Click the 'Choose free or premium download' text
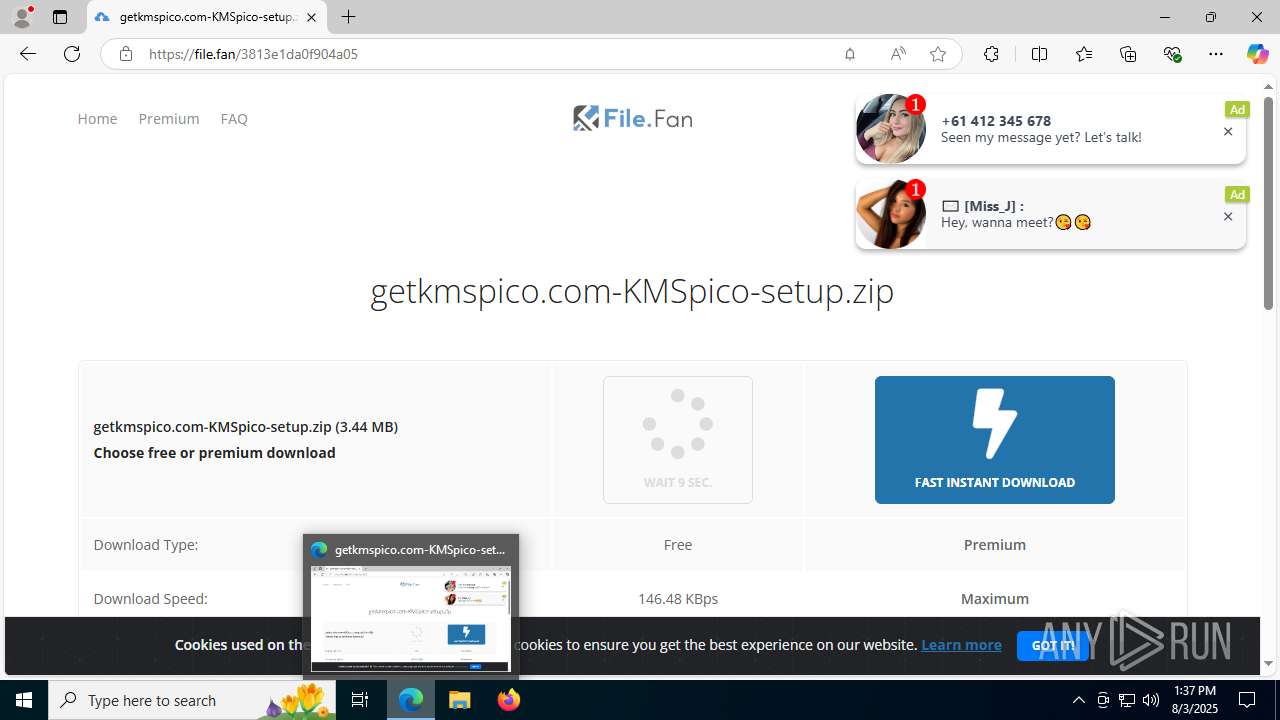 coord(214,453)
